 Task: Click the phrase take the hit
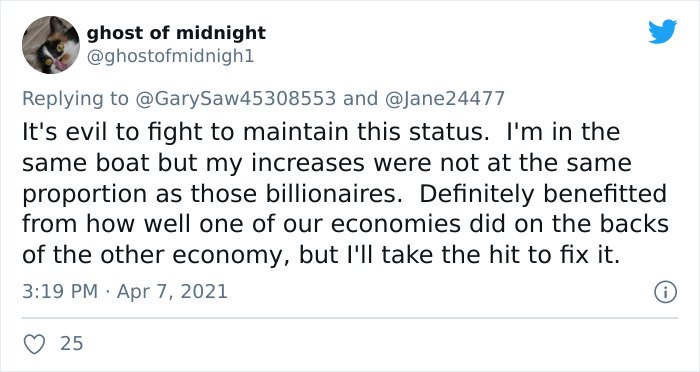[455, 255]
